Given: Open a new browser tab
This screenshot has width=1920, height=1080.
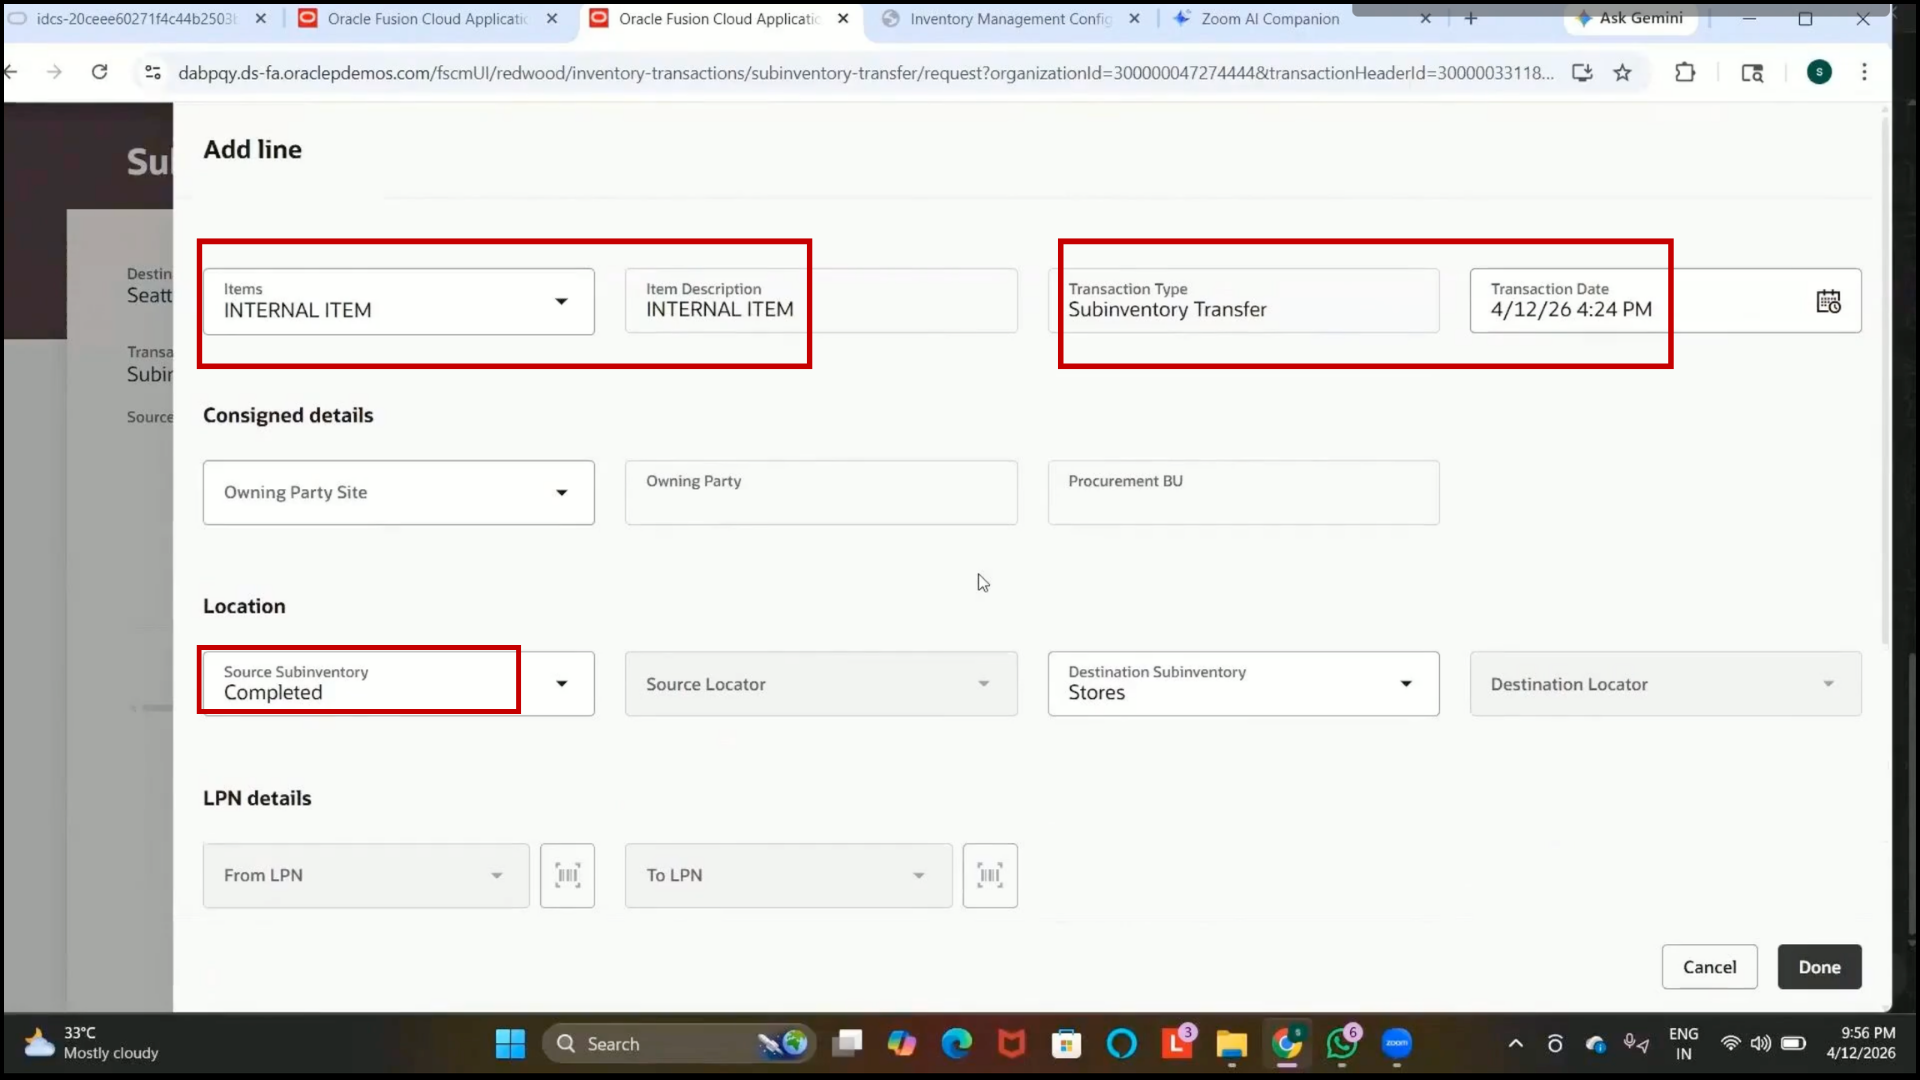Looking at the screenshot, I should click(1470, 19).
